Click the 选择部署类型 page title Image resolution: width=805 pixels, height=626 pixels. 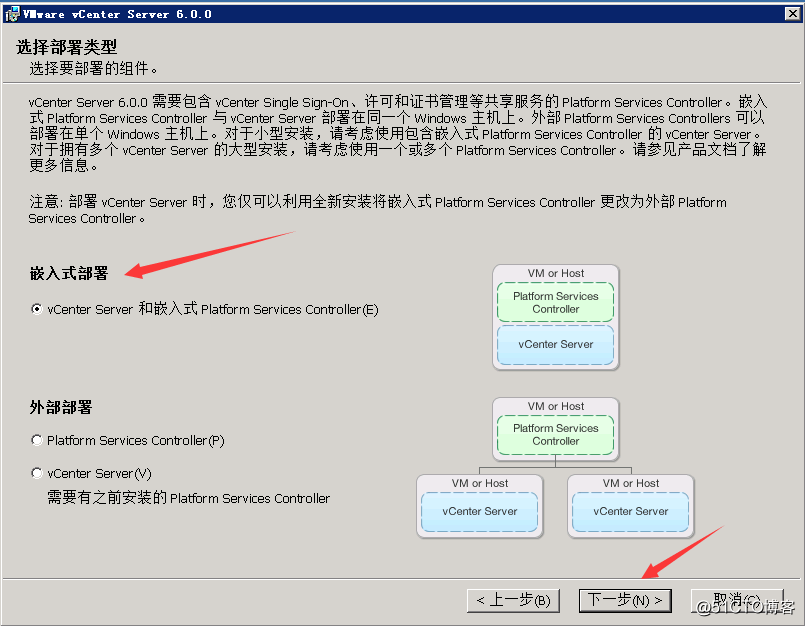(67, 47)
